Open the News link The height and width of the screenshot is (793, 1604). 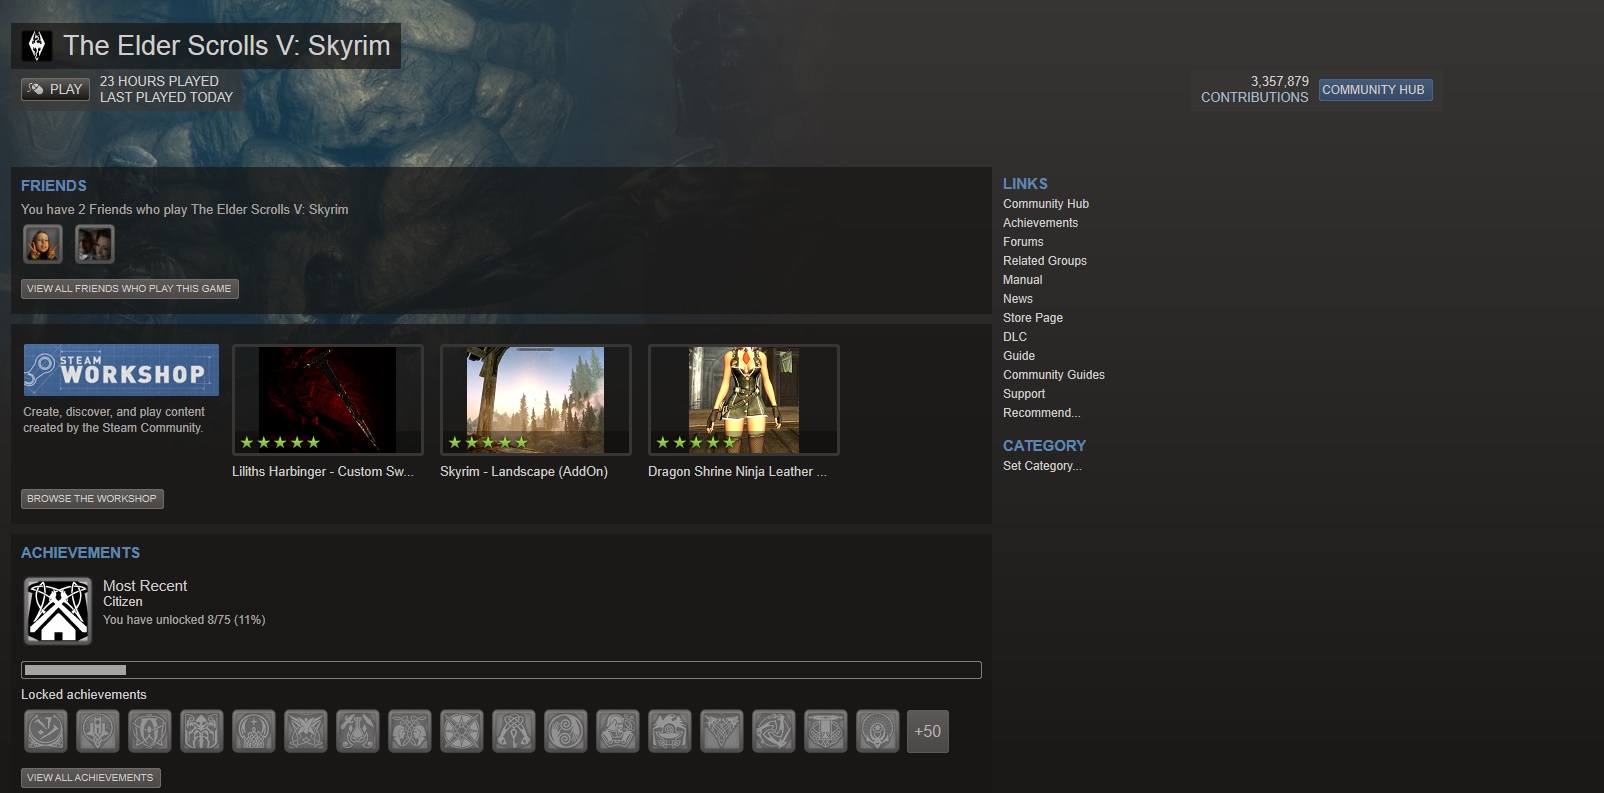[1018, 299]
